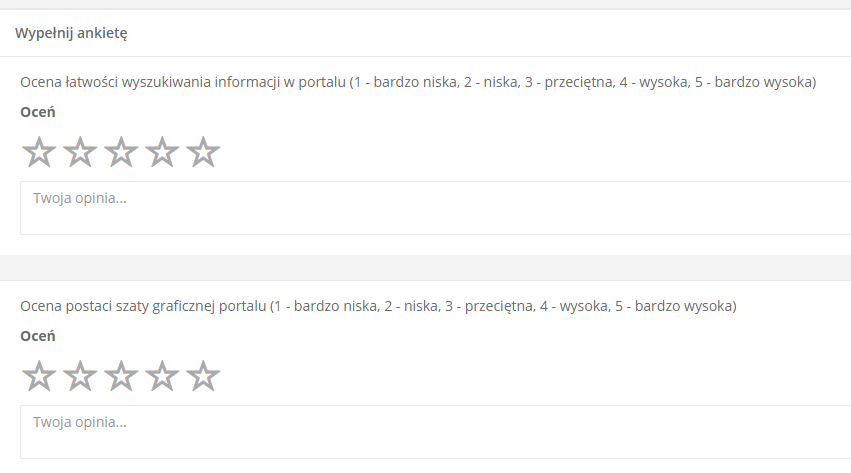Give search ease question two stars
851x473 pixels.
click(x=80, y=152)
